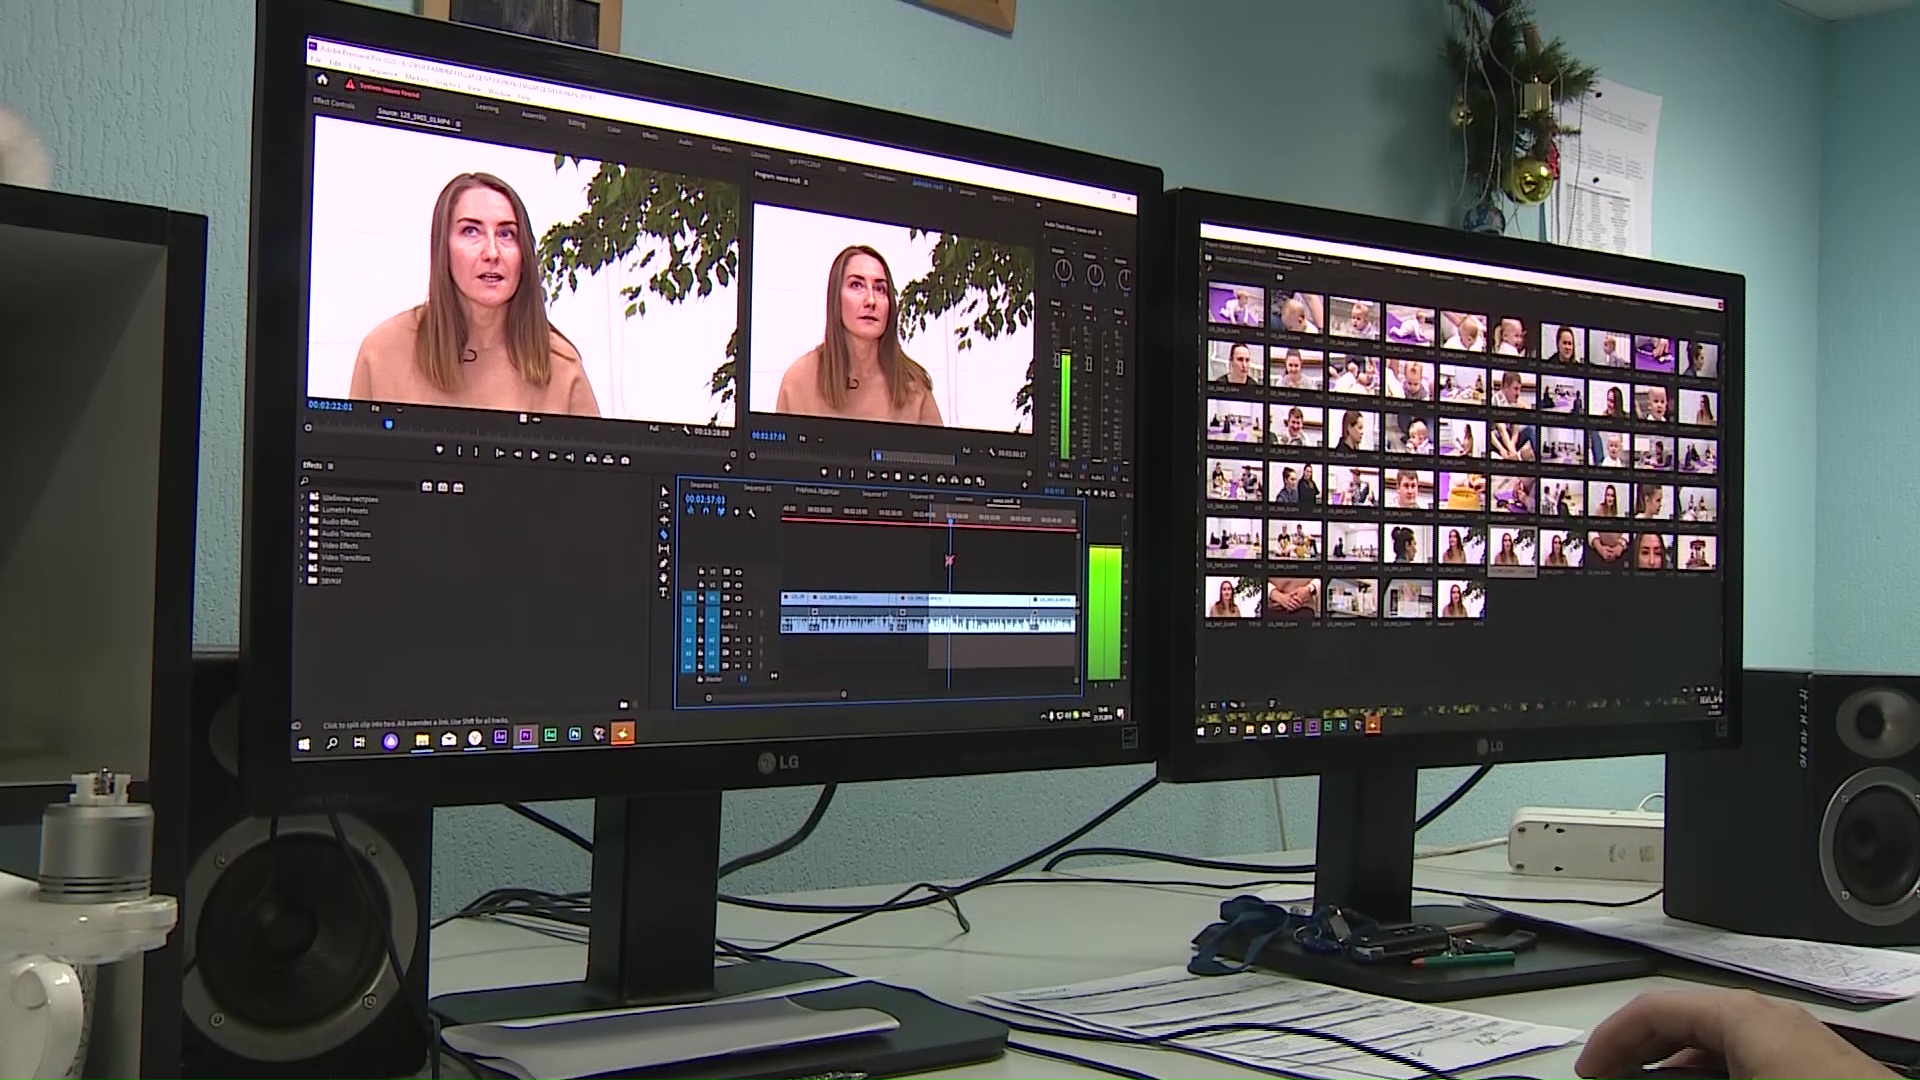Screen dimensions: 1920x1080
Task: Open the timeline wrench settings icon
Action: click(x=752, y=513)
